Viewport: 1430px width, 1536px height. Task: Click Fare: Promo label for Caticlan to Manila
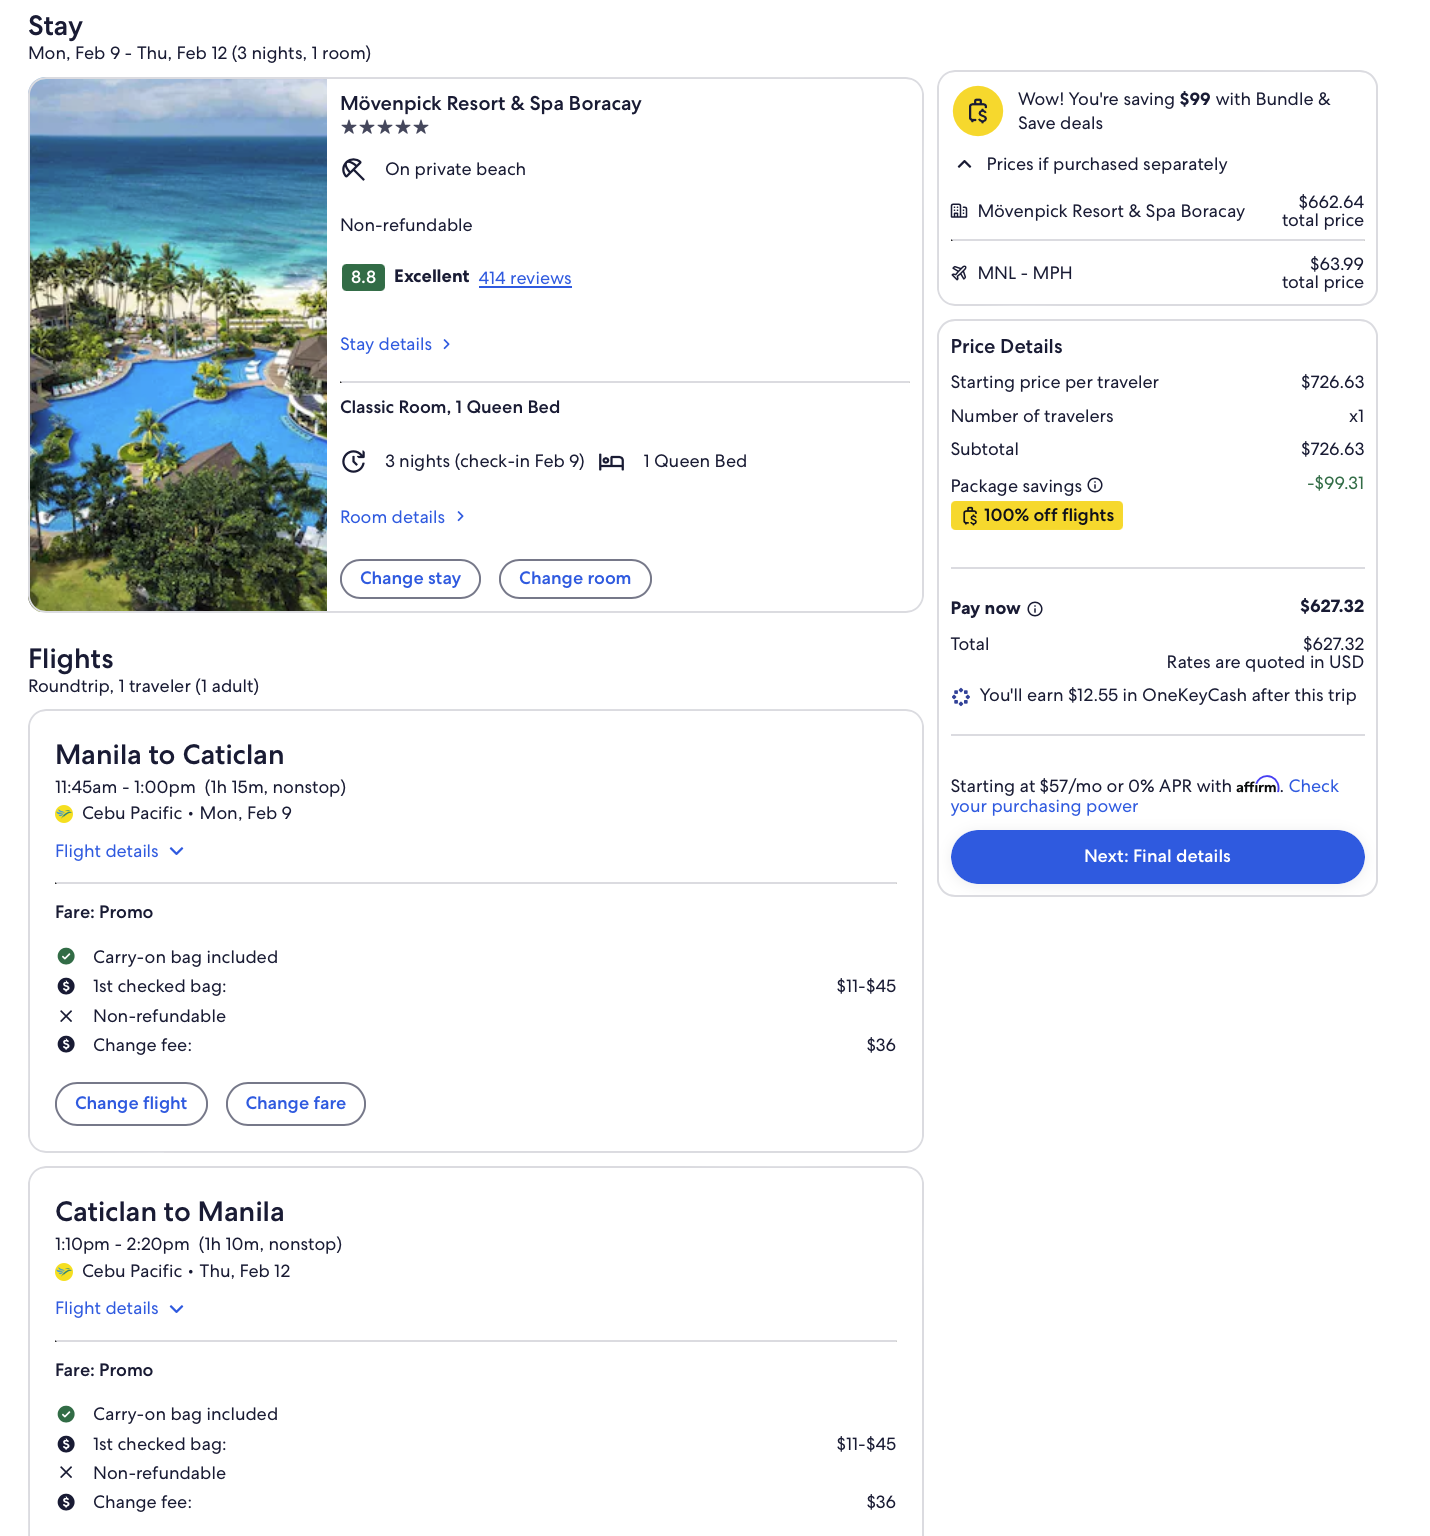[104, 1370]
